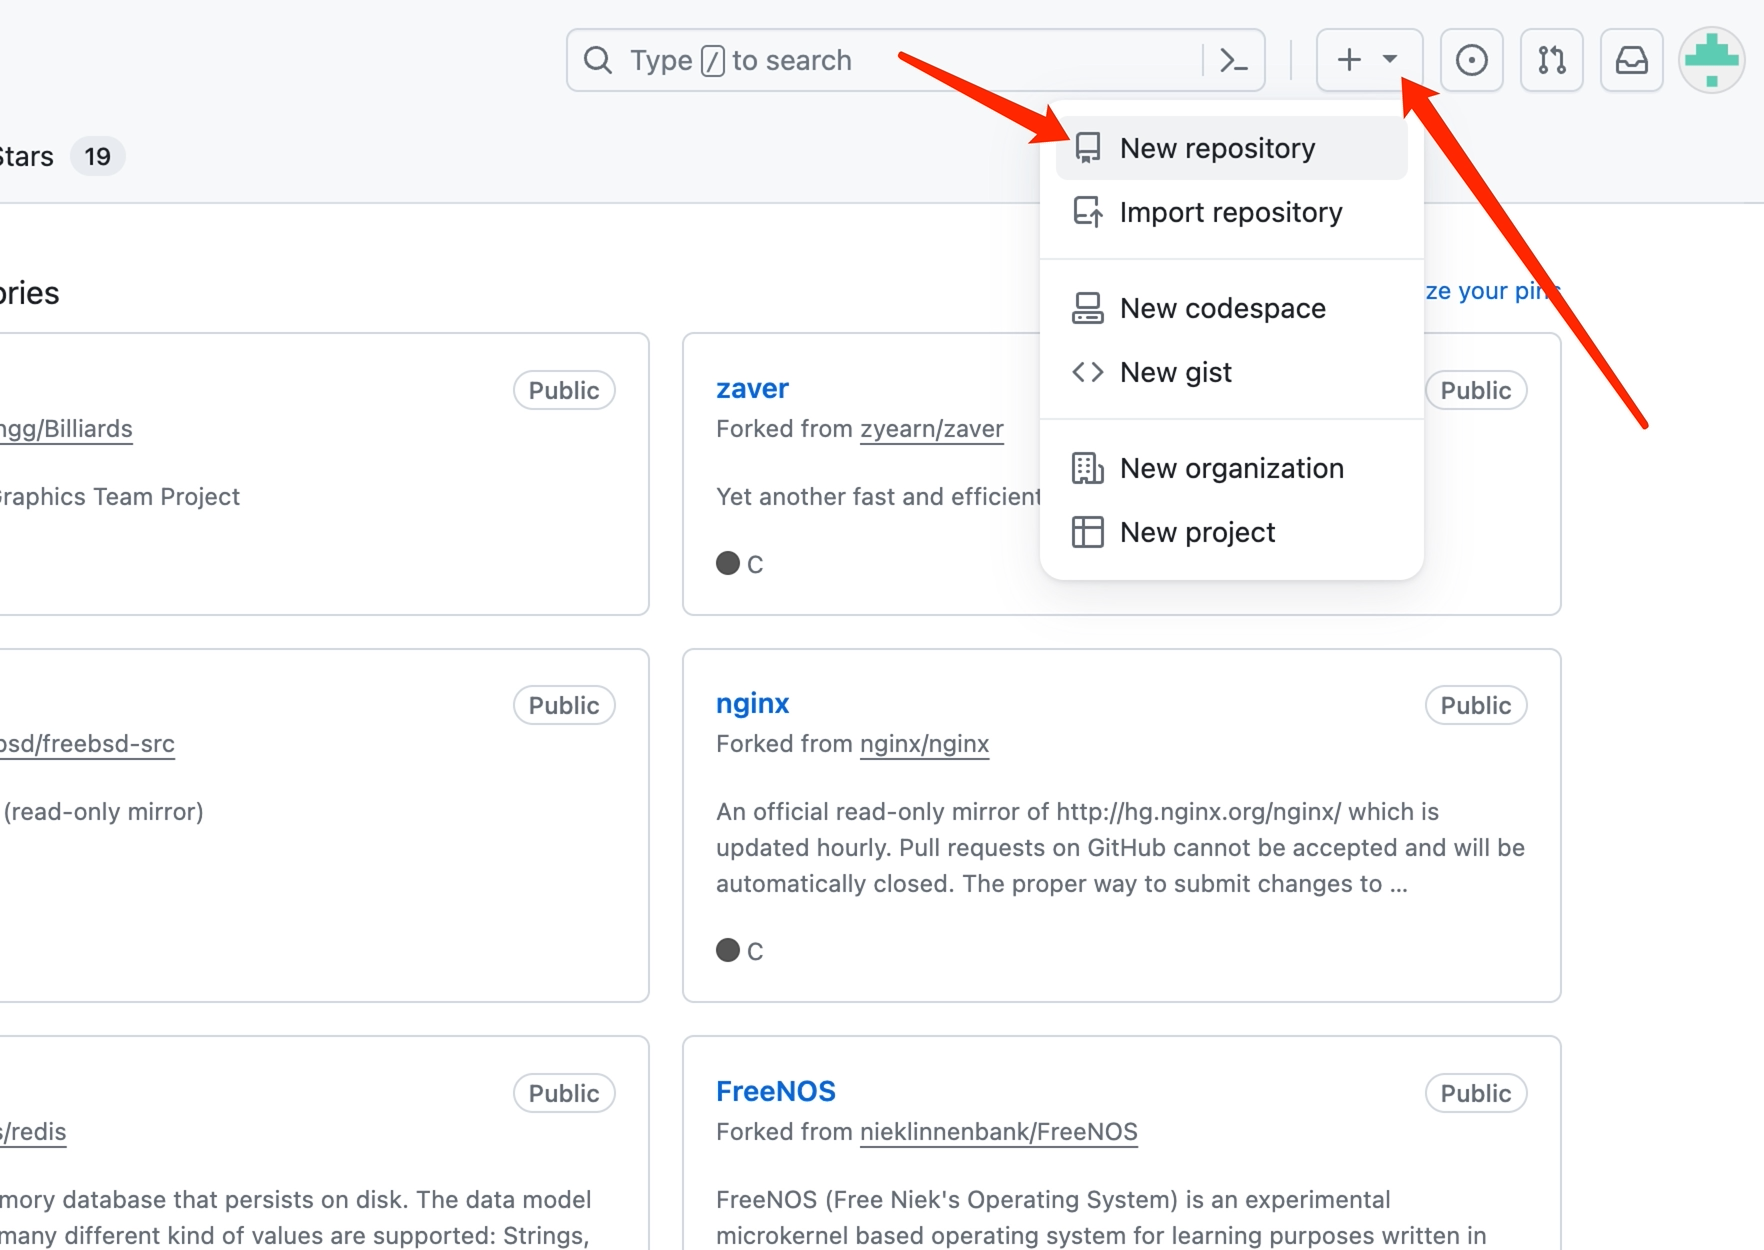Follow the nieklinnenbank/FreeNOS fork source link
Viewport: 1764px width, 1250px height.
point(999,1132)
